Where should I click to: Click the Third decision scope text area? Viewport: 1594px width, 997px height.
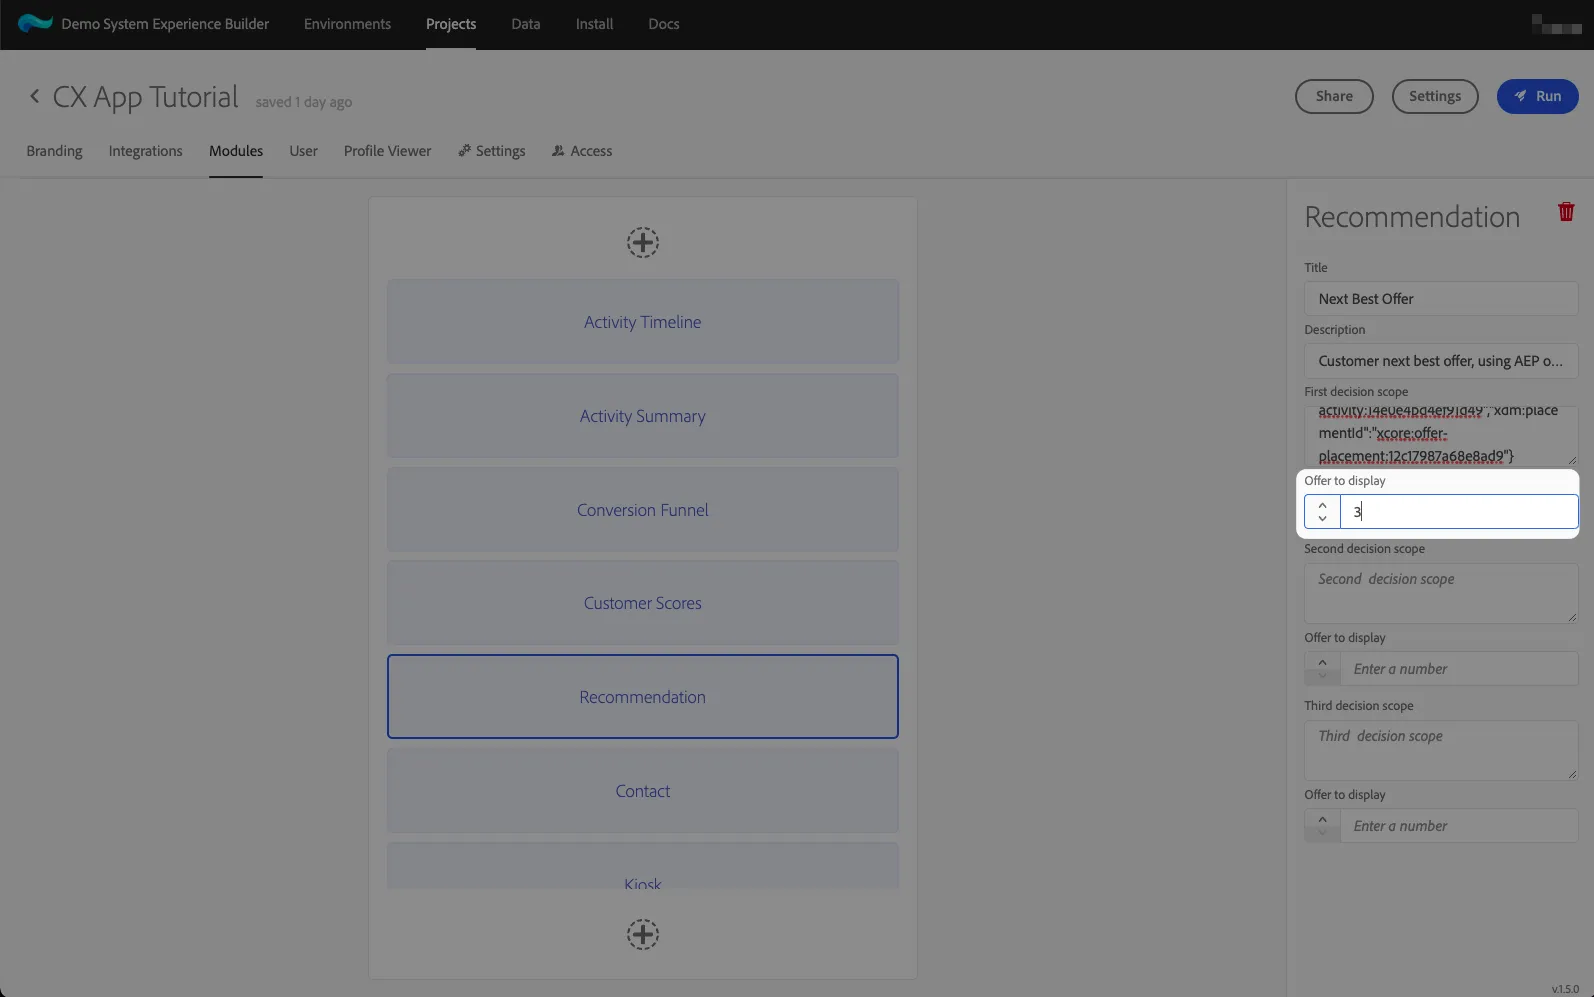[x=1441, y=750]
